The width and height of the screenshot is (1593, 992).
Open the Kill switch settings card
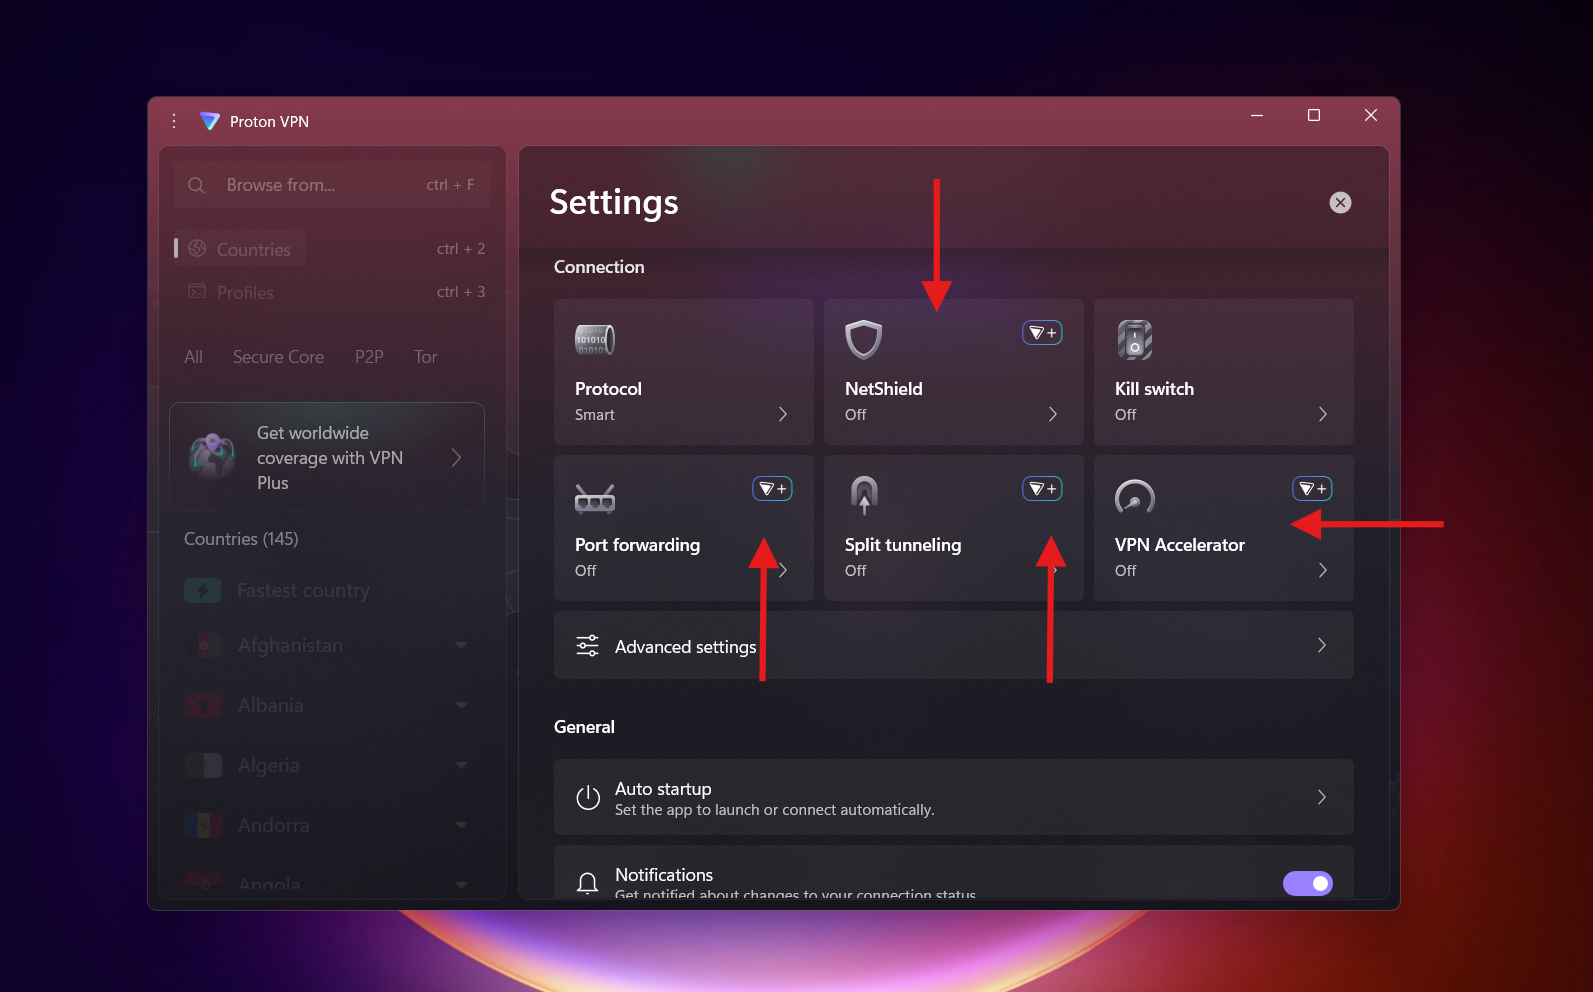pos(1224,372)
